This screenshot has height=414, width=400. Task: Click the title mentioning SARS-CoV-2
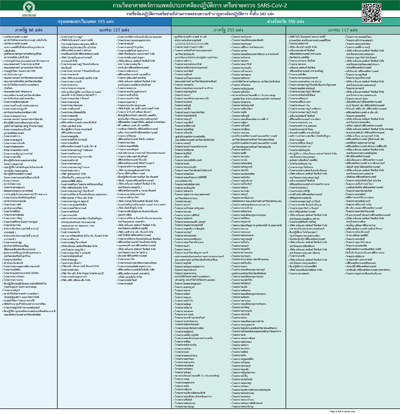[200, 5]
